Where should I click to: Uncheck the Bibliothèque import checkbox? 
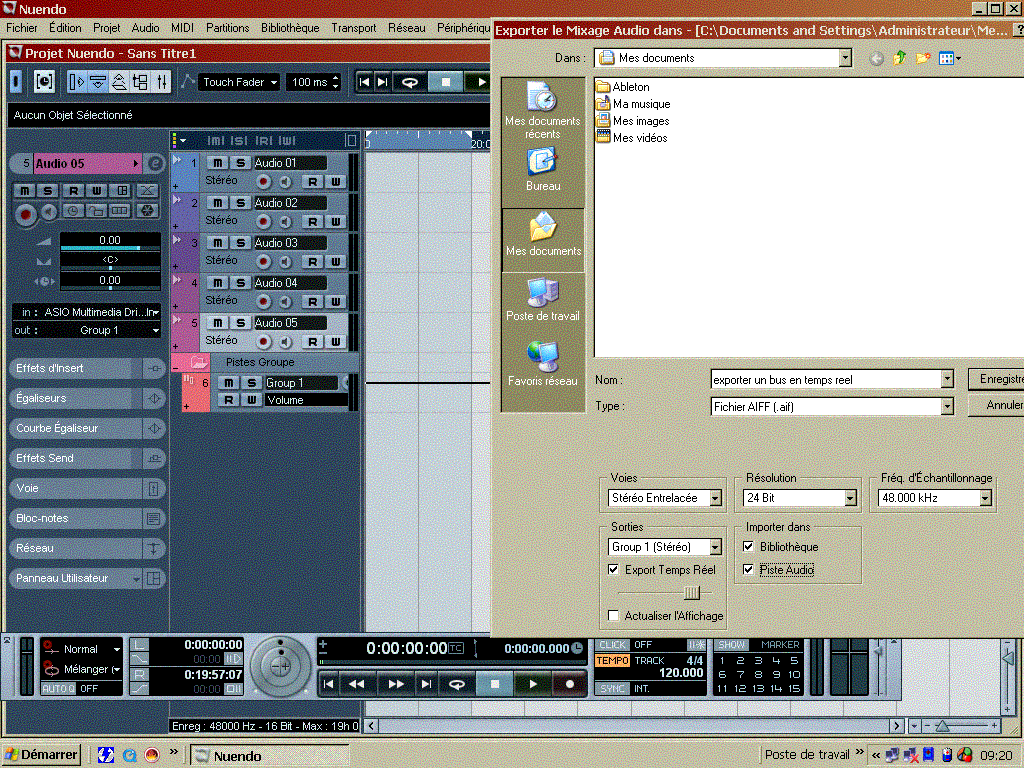[x=748, y=547]
